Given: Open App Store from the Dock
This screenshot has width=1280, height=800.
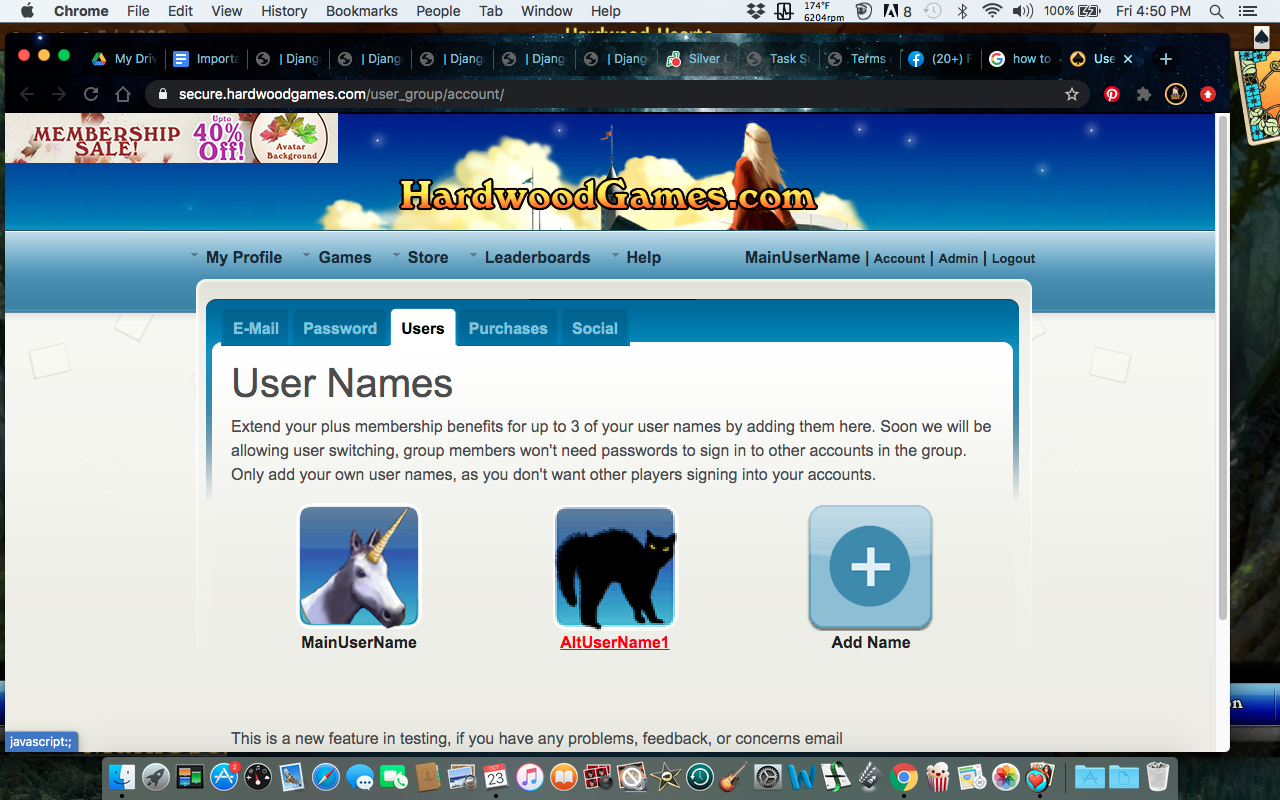Looking at the screenshot, I should pos(224,776).
